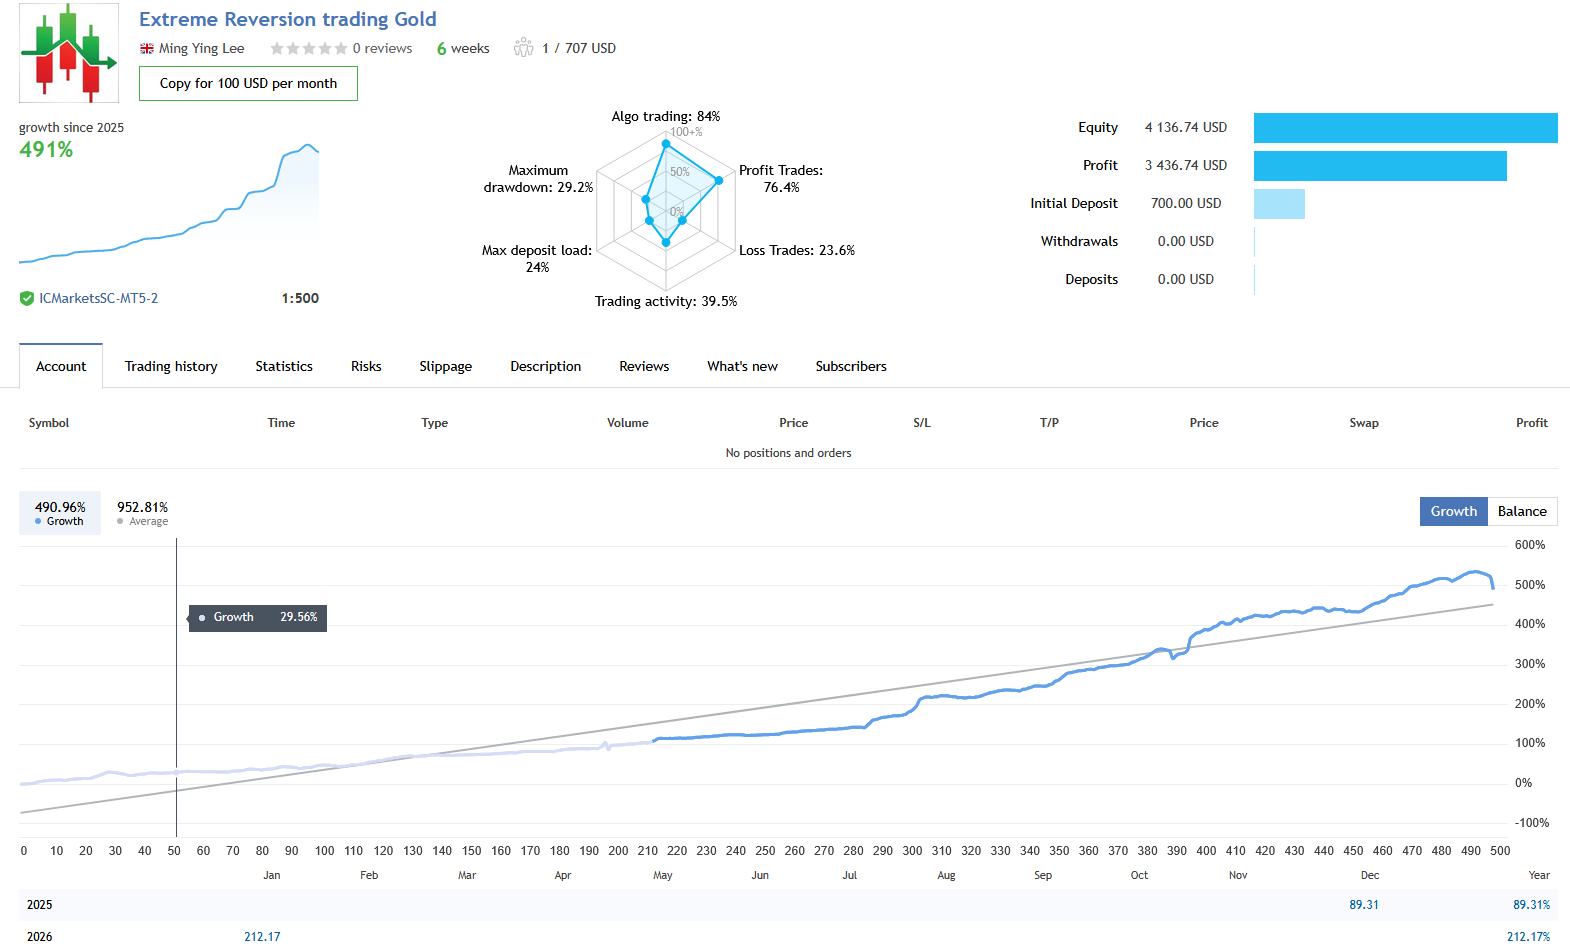
Task: Switch to the Risks tab
Action: [366, 366]
